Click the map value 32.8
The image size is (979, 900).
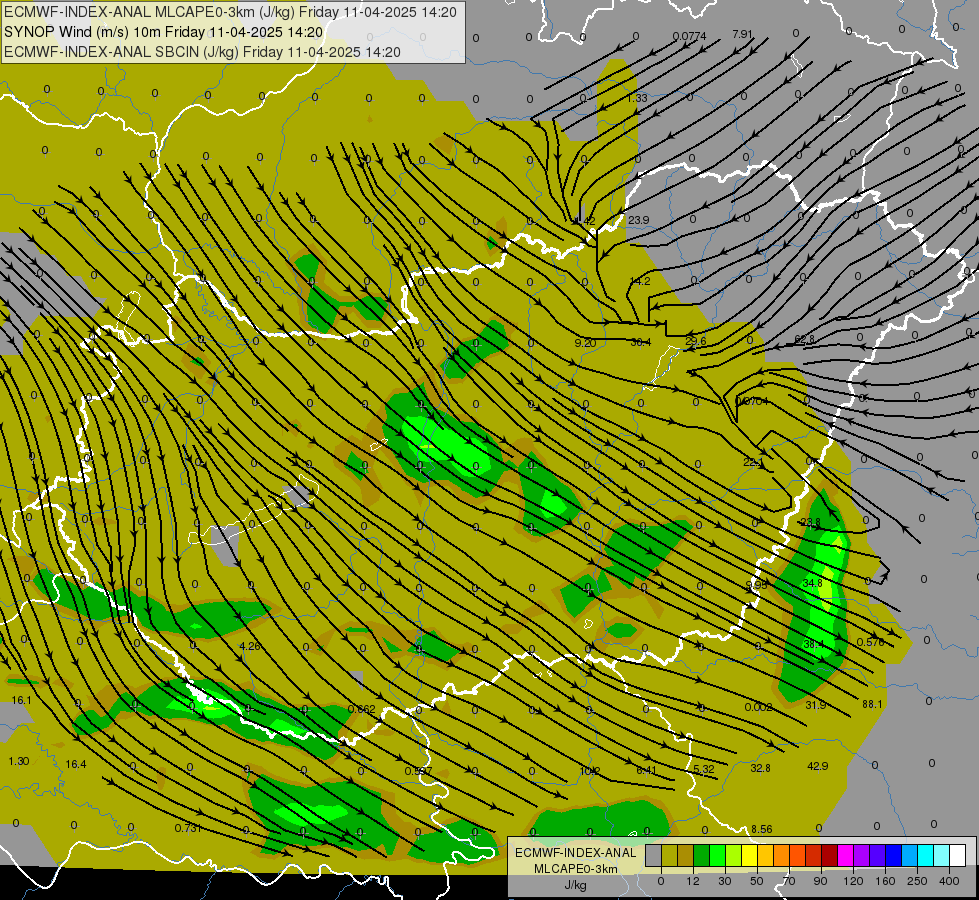760,768
